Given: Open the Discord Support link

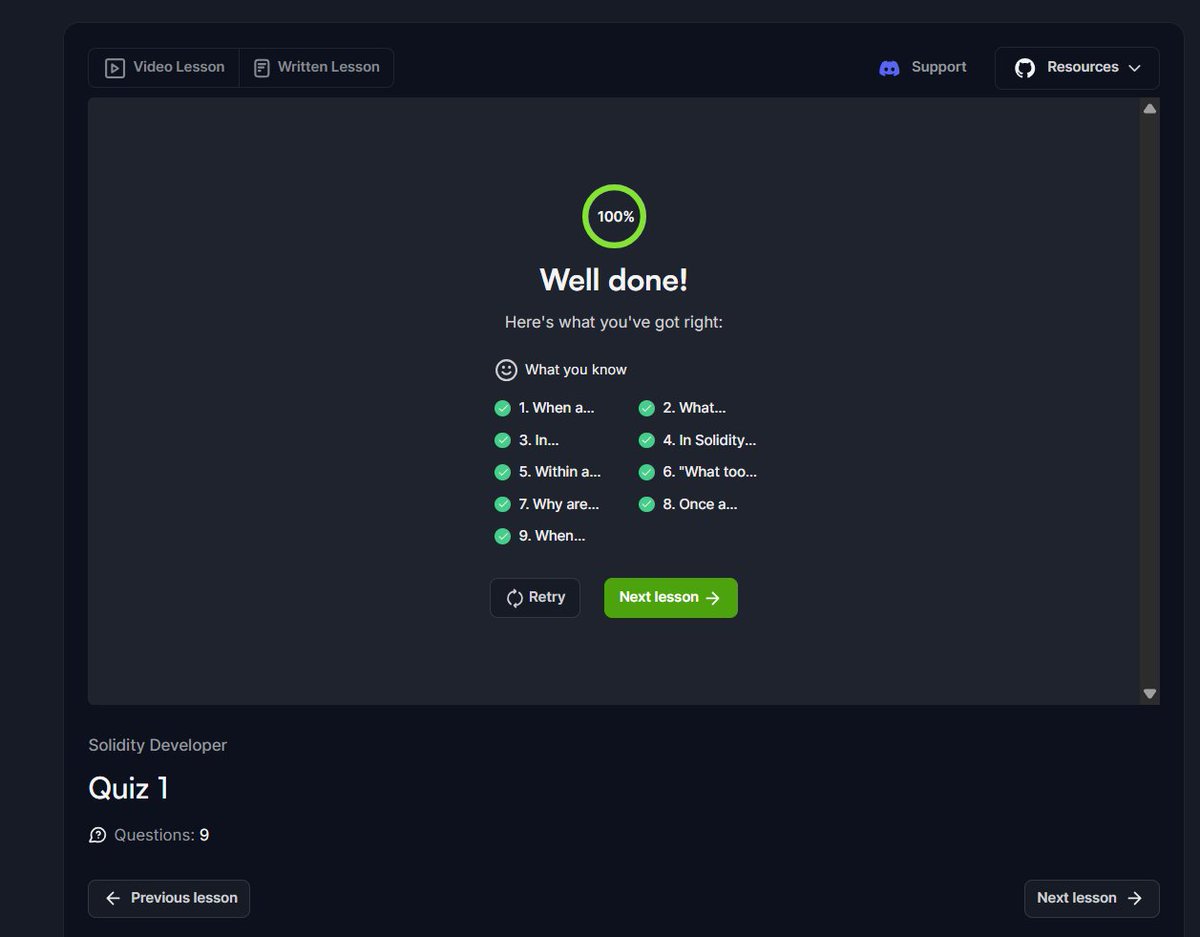Looking at the screenshot, I should 922,67.
